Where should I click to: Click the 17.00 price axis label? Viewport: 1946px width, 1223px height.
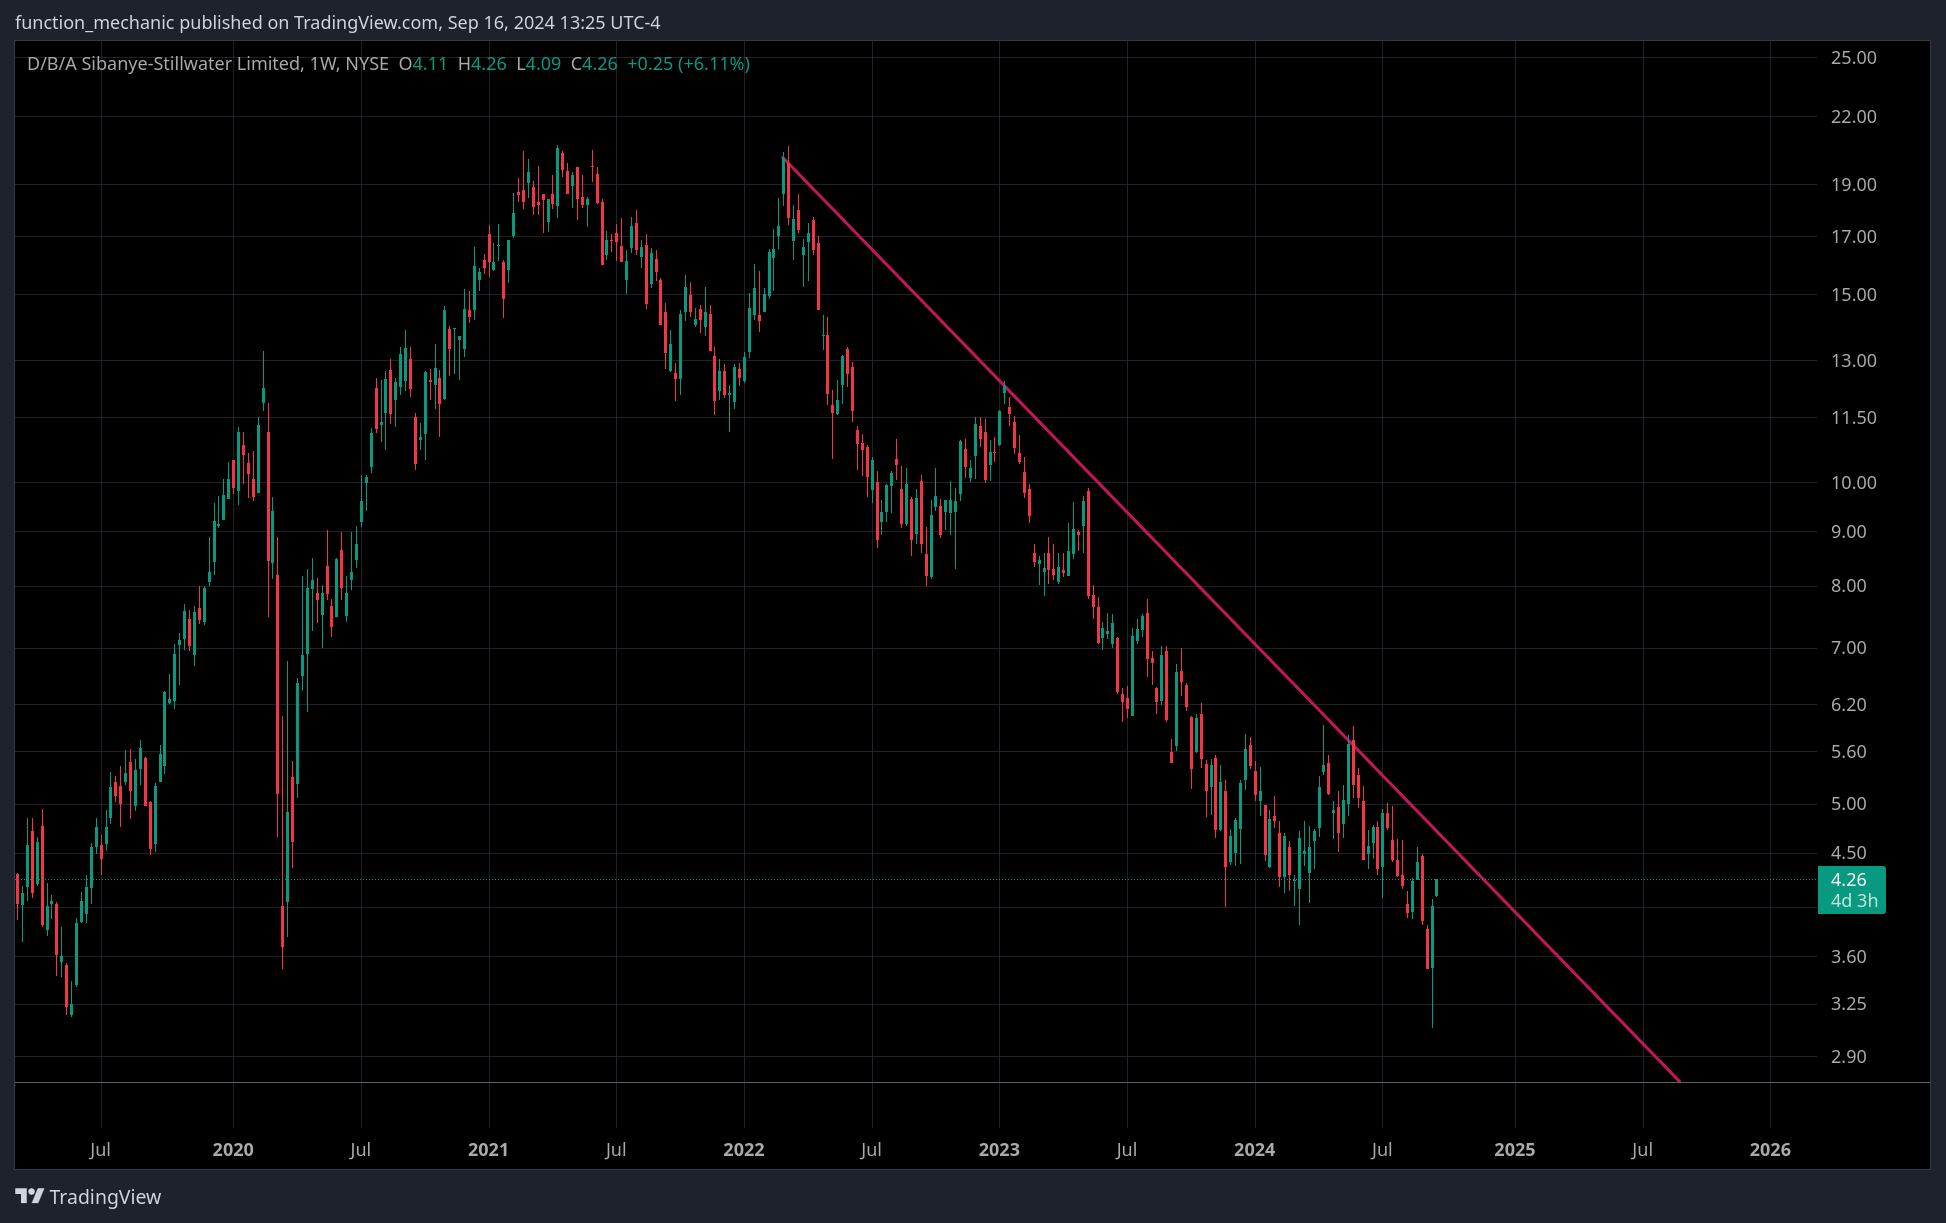click(x=1853, y=237)
